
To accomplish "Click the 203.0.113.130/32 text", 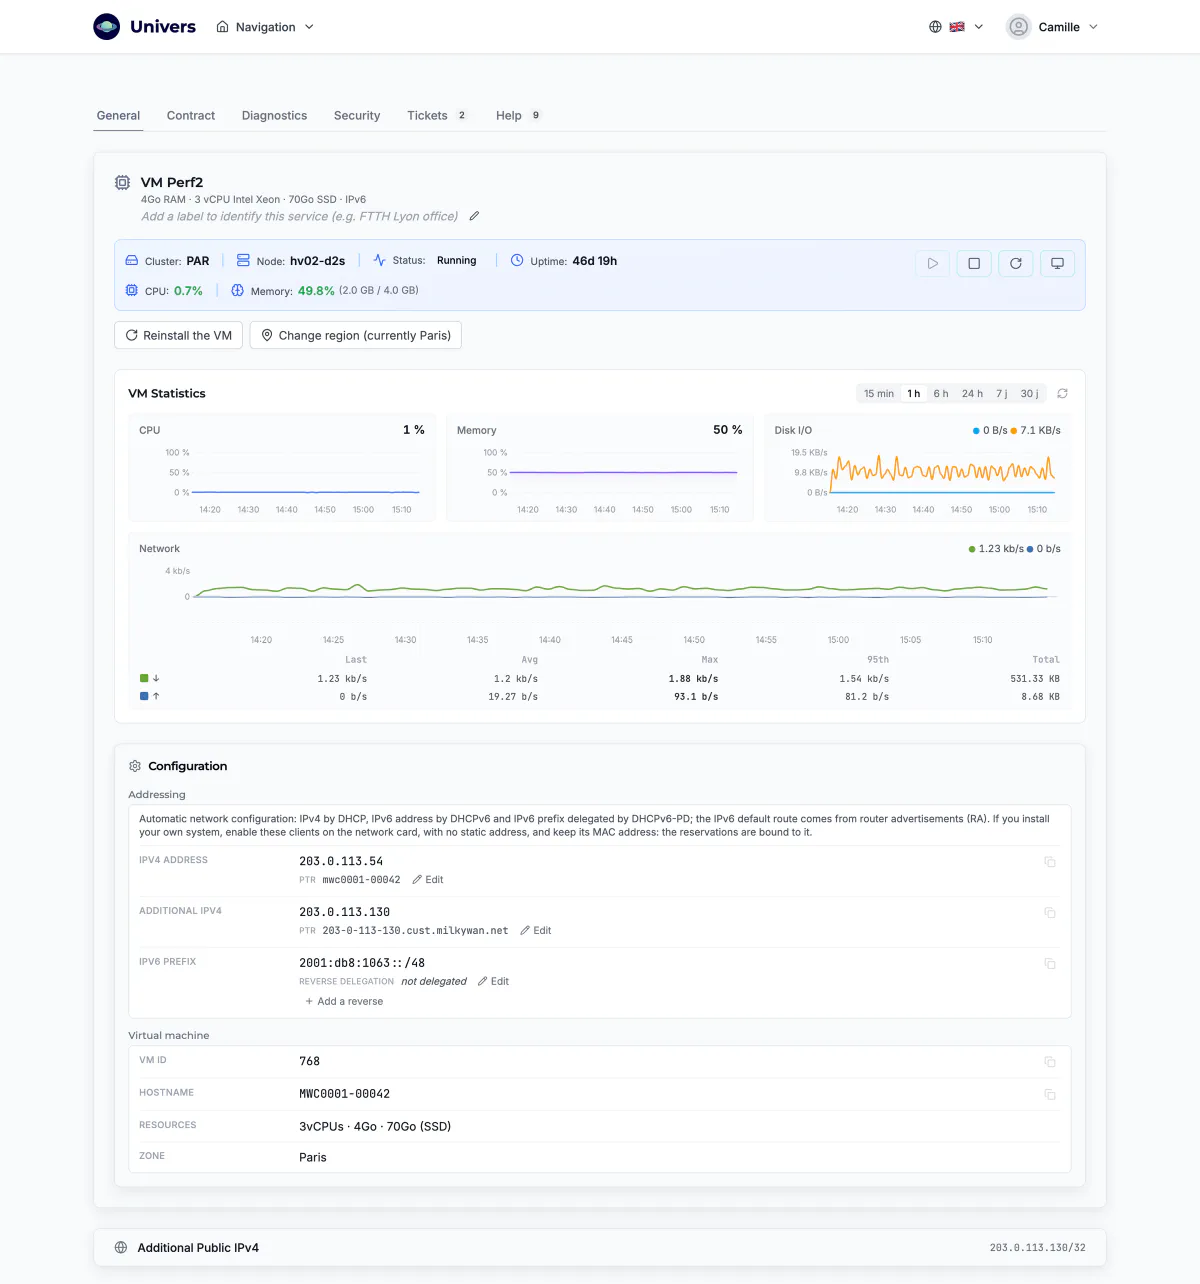I will tap(1038, 1248).
